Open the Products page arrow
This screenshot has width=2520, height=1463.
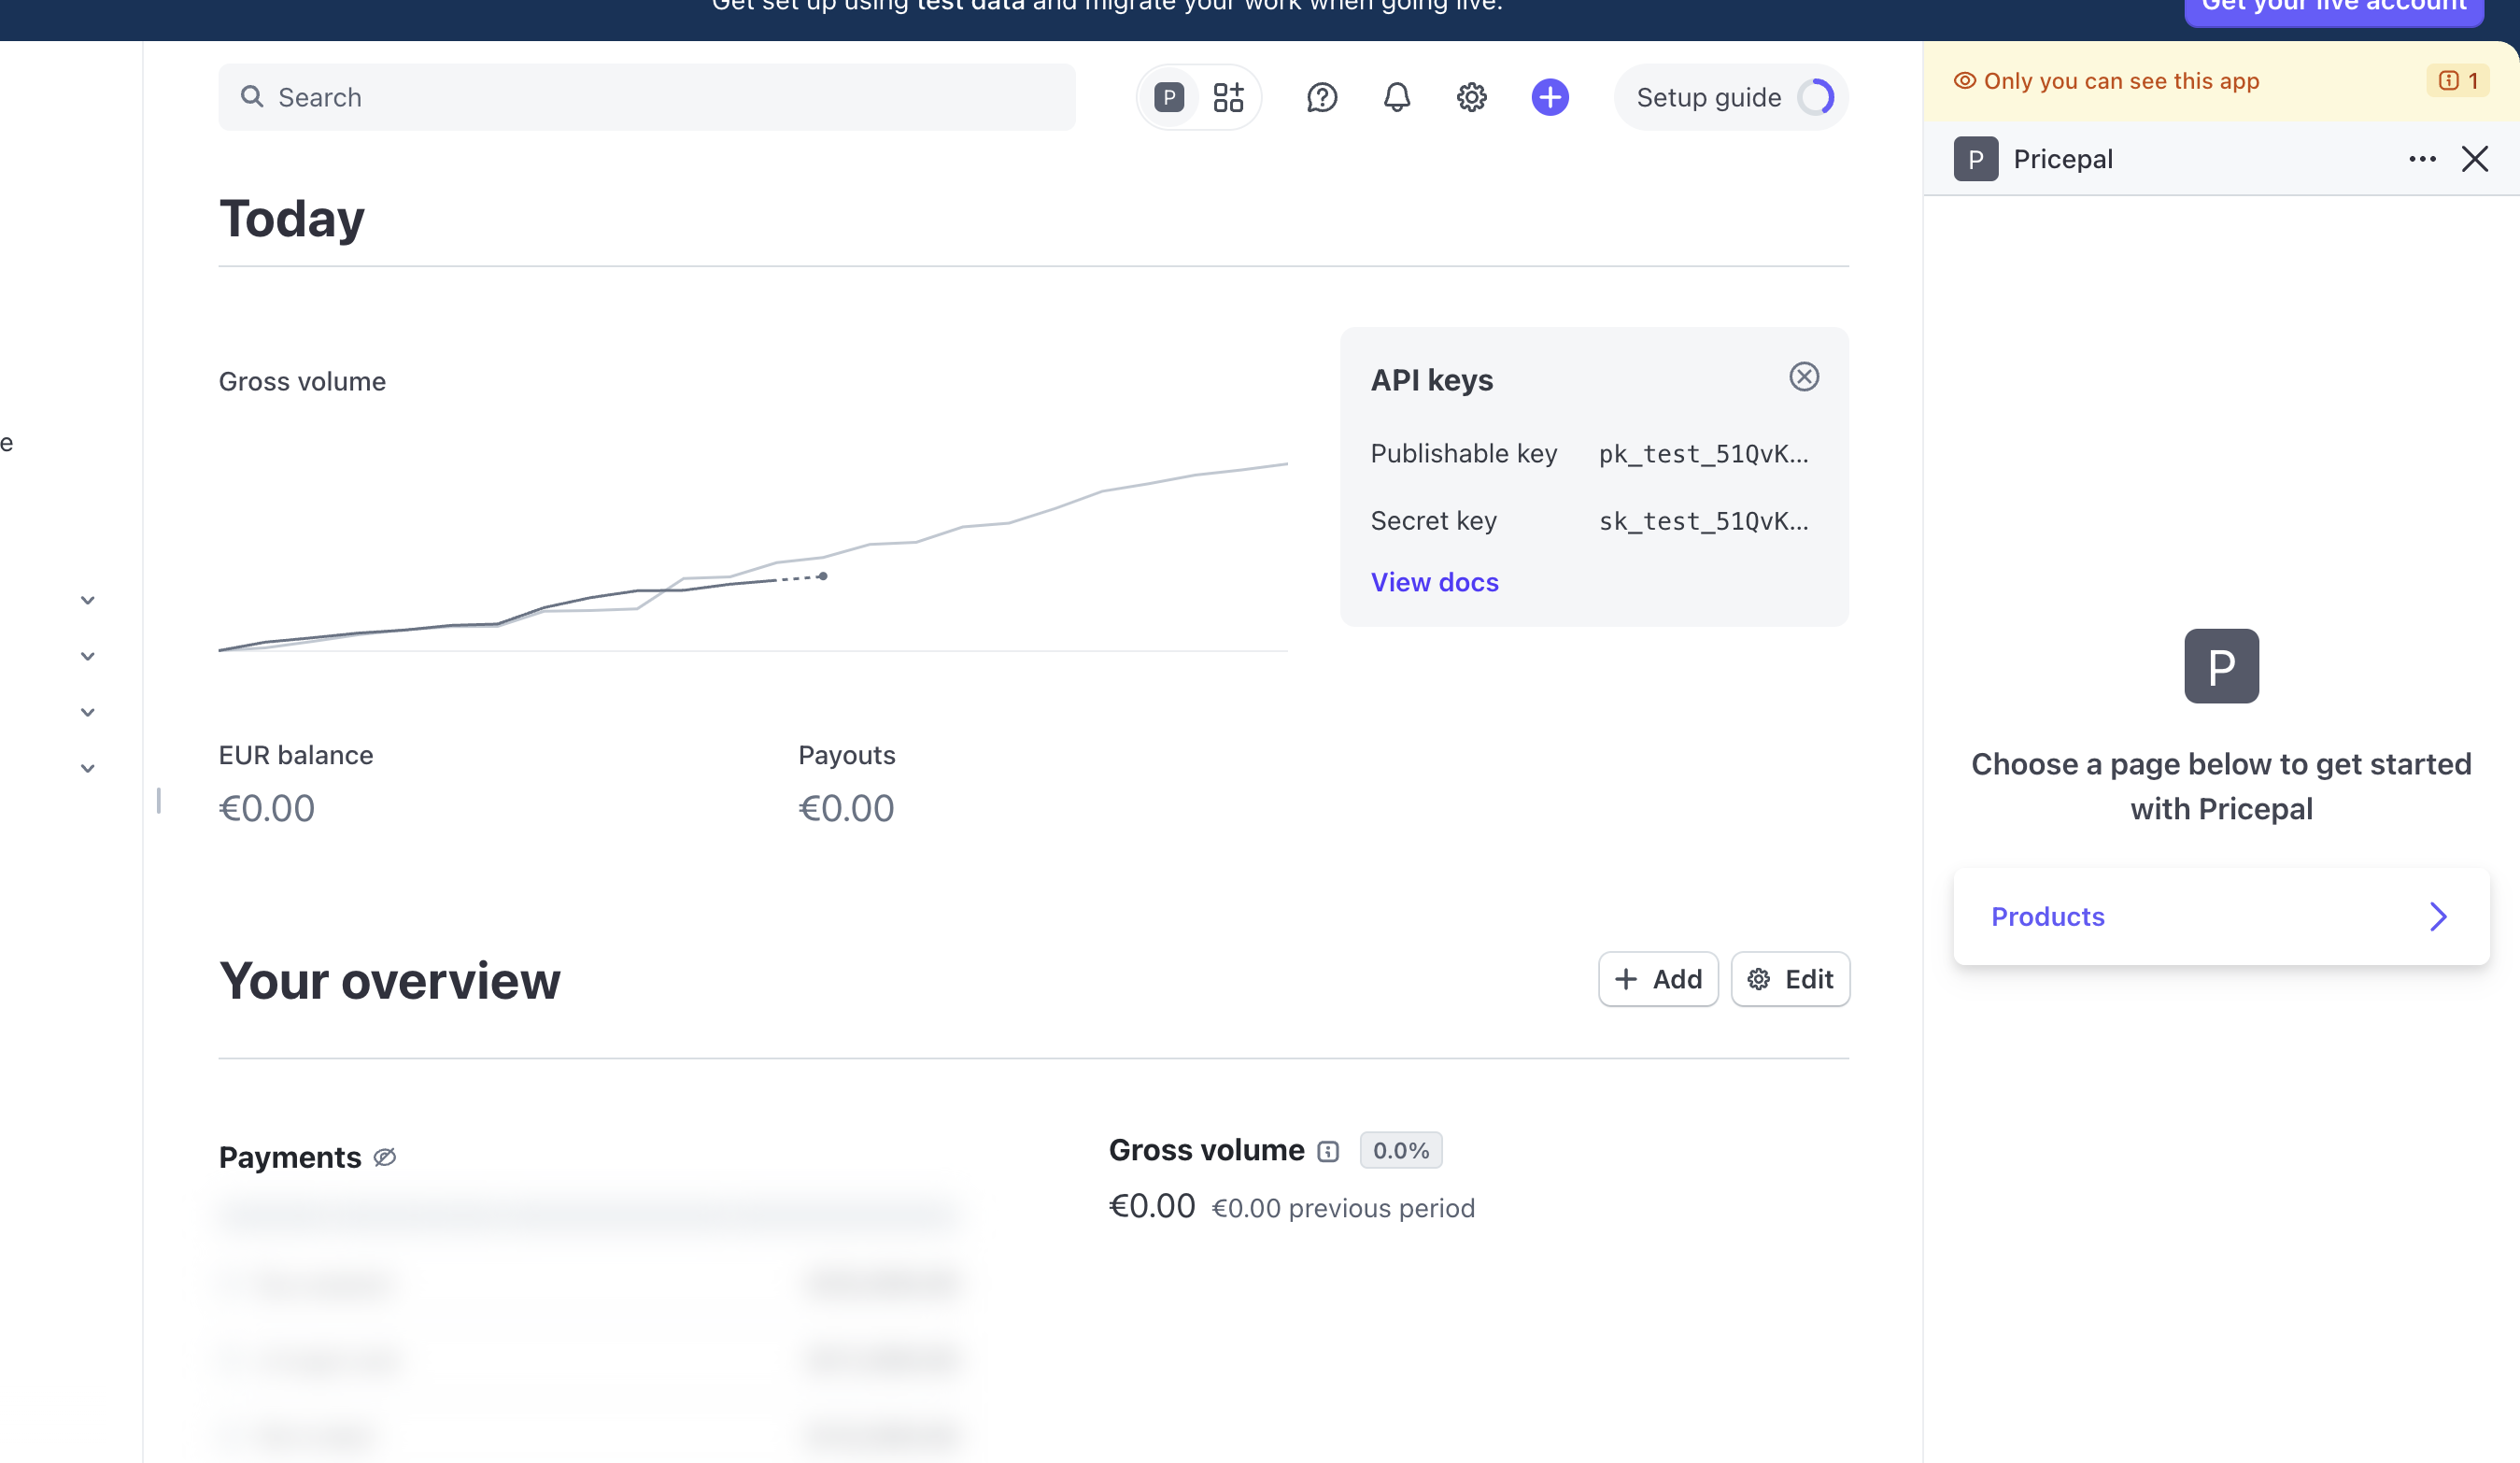(2437, 916)
